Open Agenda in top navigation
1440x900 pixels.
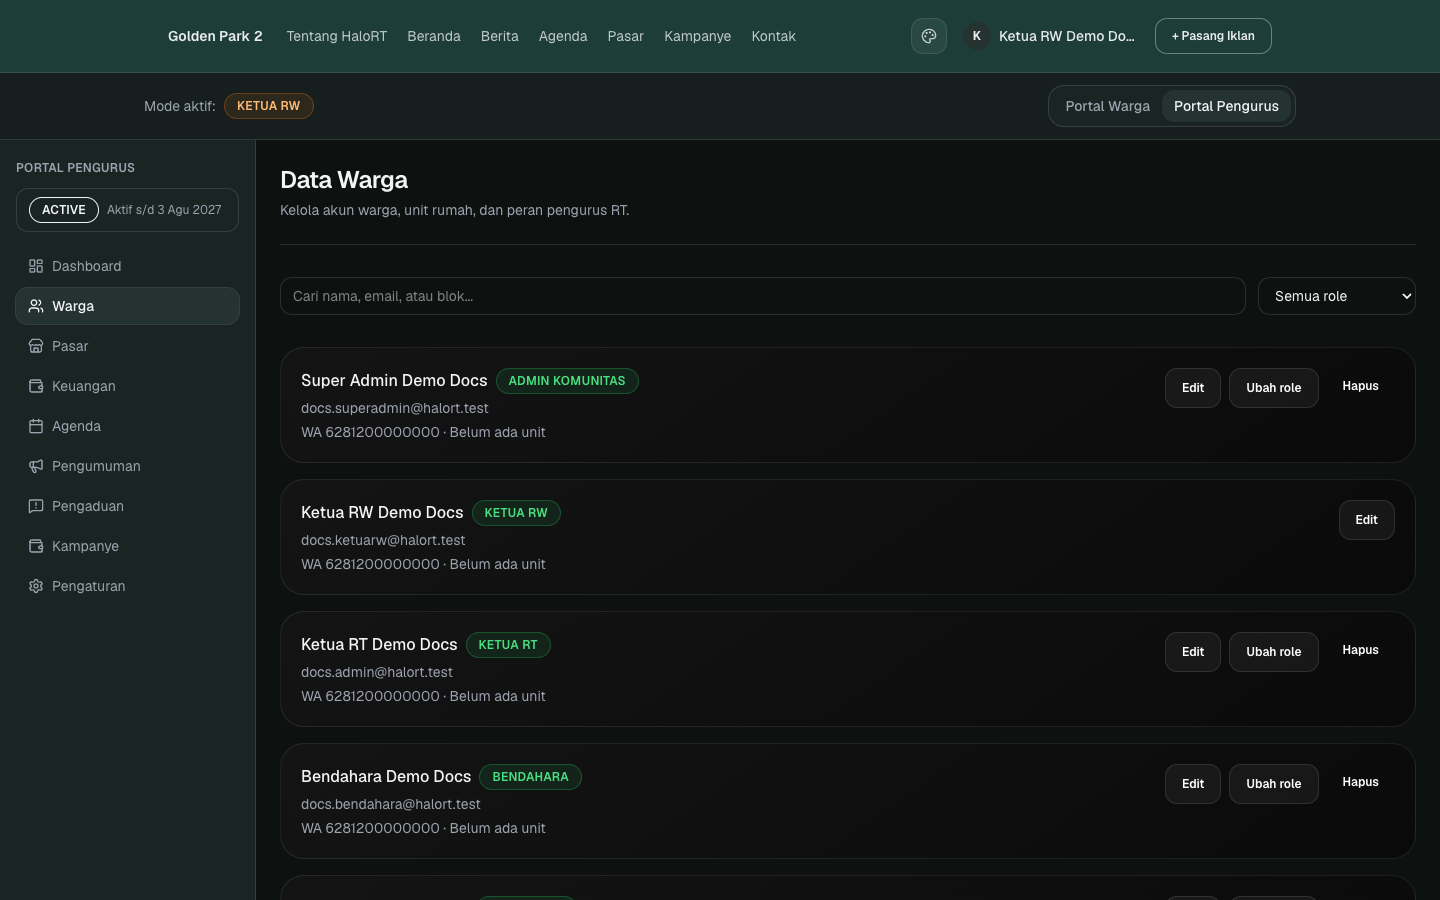coord(563,36)
